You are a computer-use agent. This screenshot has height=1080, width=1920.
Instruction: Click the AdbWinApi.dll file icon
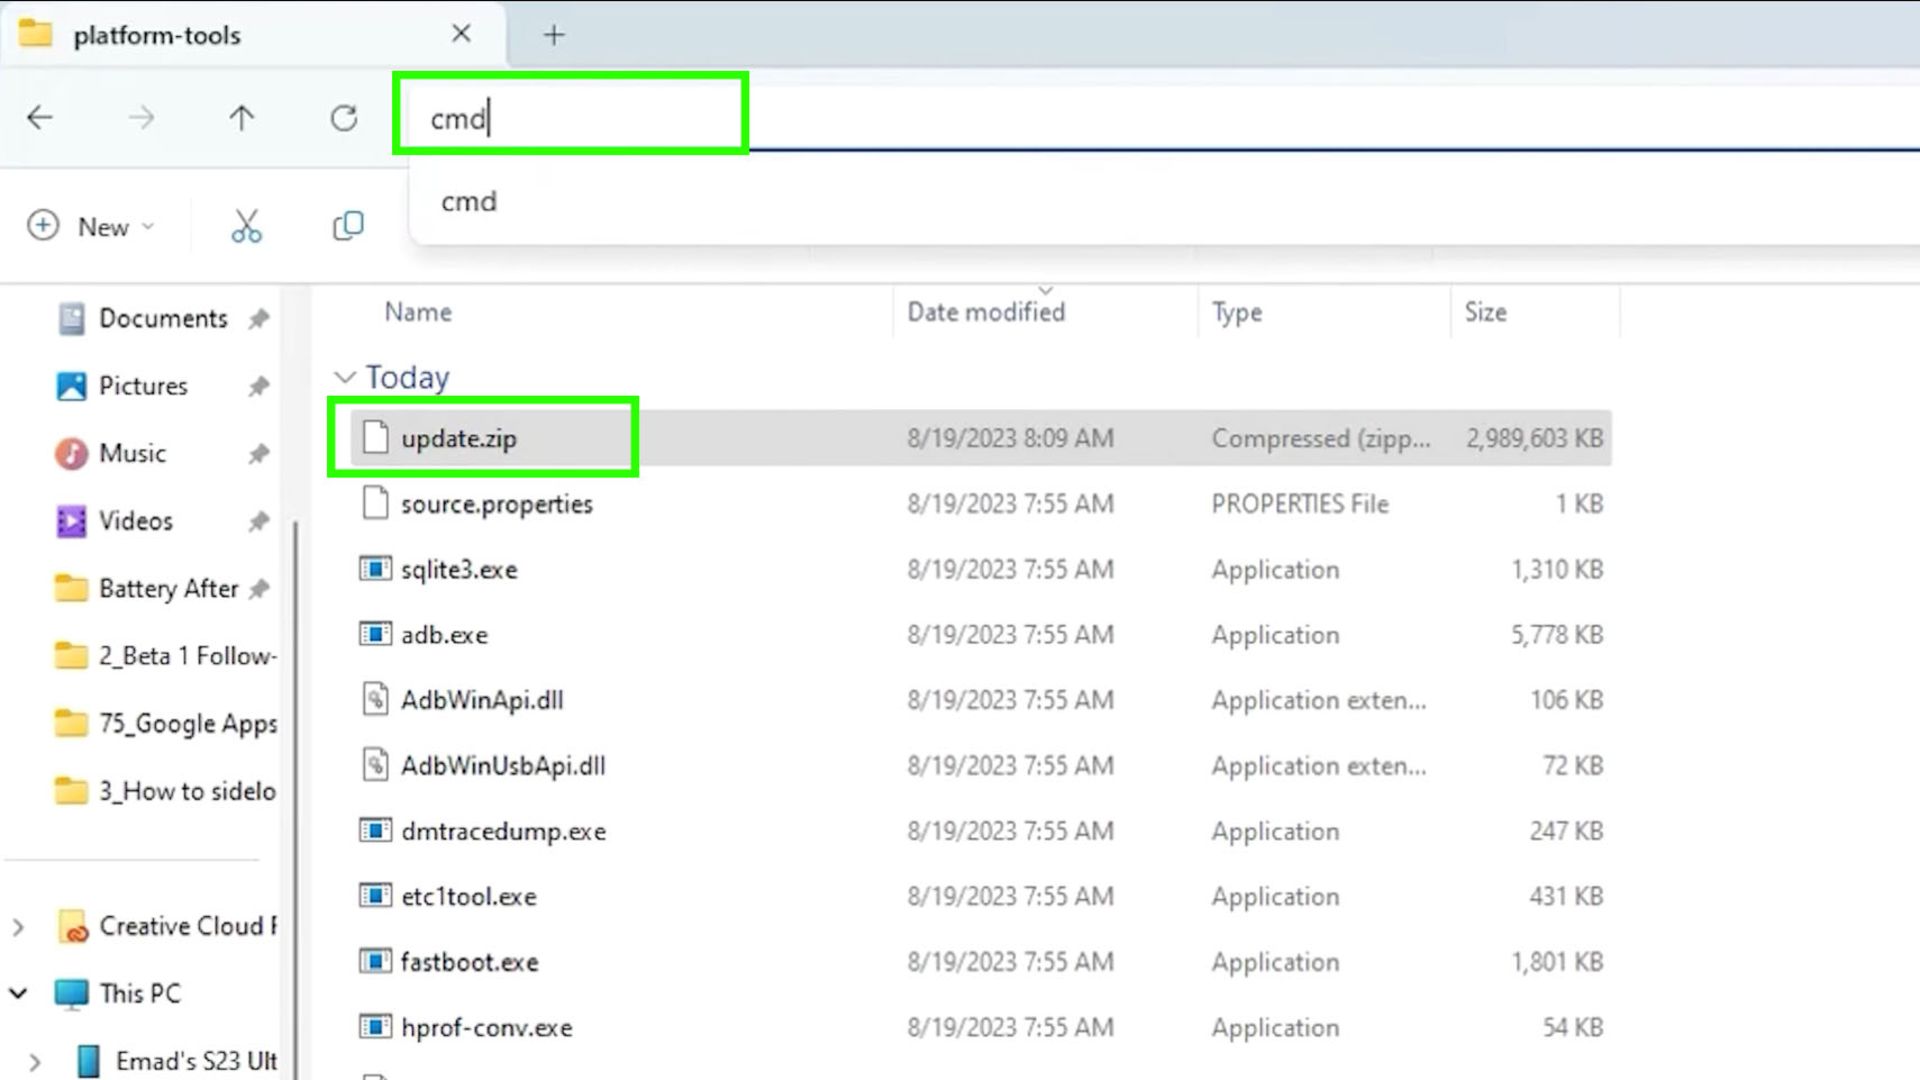click(x=375, y=700)
